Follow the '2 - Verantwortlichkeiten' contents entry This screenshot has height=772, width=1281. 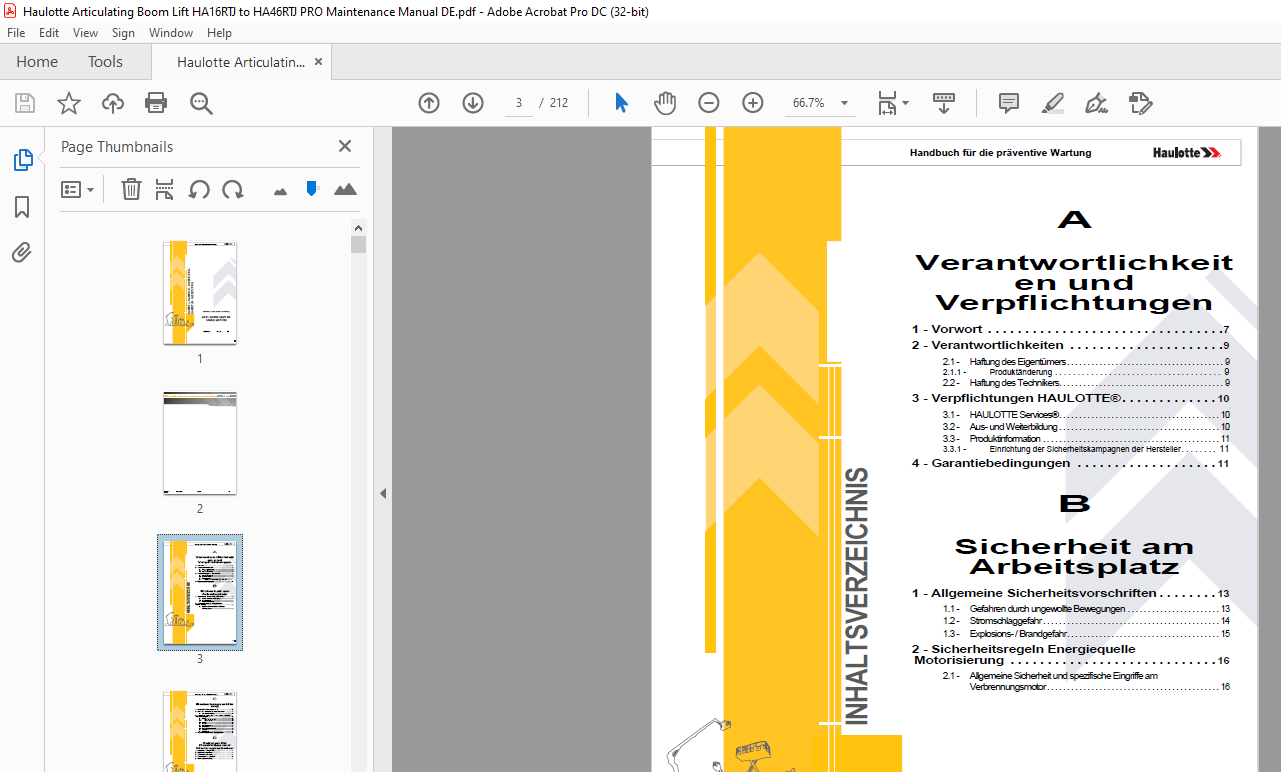1070,345
